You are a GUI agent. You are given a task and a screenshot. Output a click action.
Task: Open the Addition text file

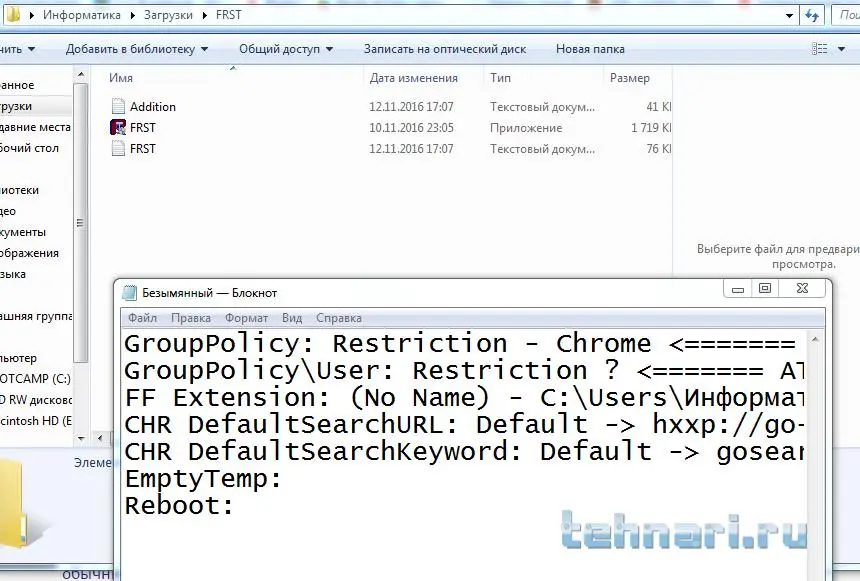pos(152,106)
